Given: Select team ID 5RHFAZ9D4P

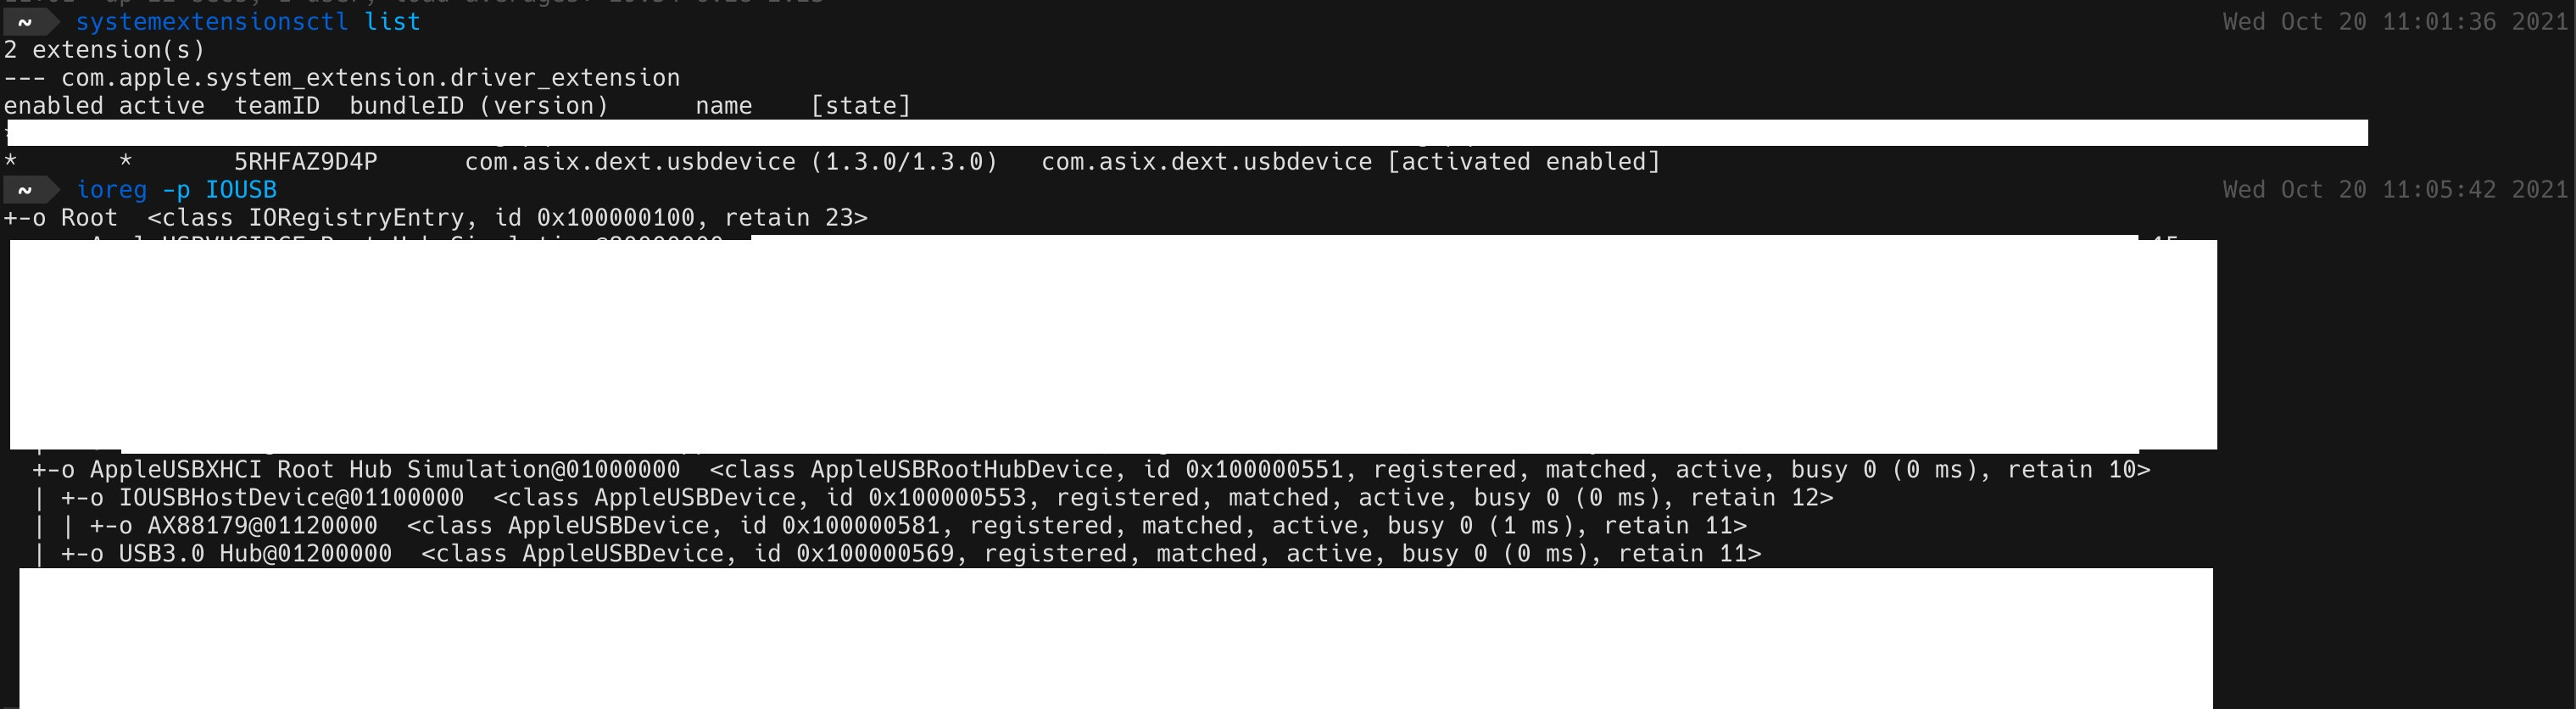Looking at the screenshot, I should click(306, 161).
